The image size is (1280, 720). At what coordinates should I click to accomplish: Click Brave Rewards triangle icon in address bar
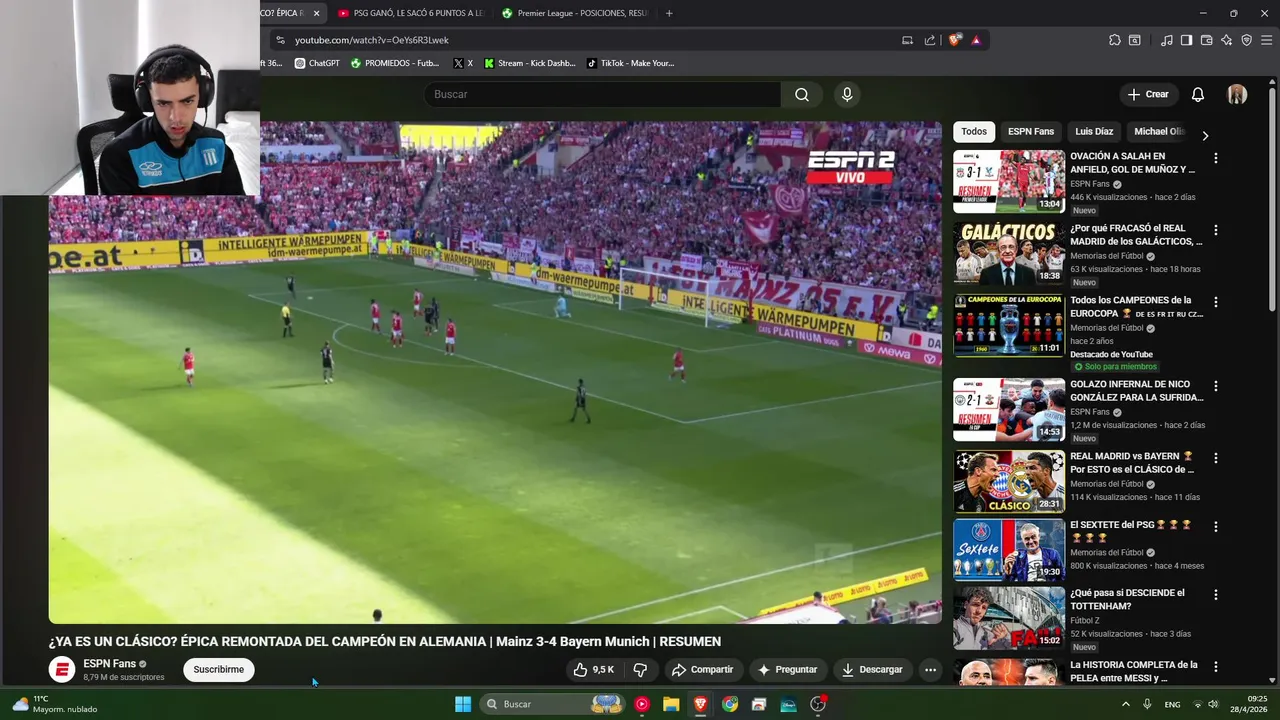point(976,40)
